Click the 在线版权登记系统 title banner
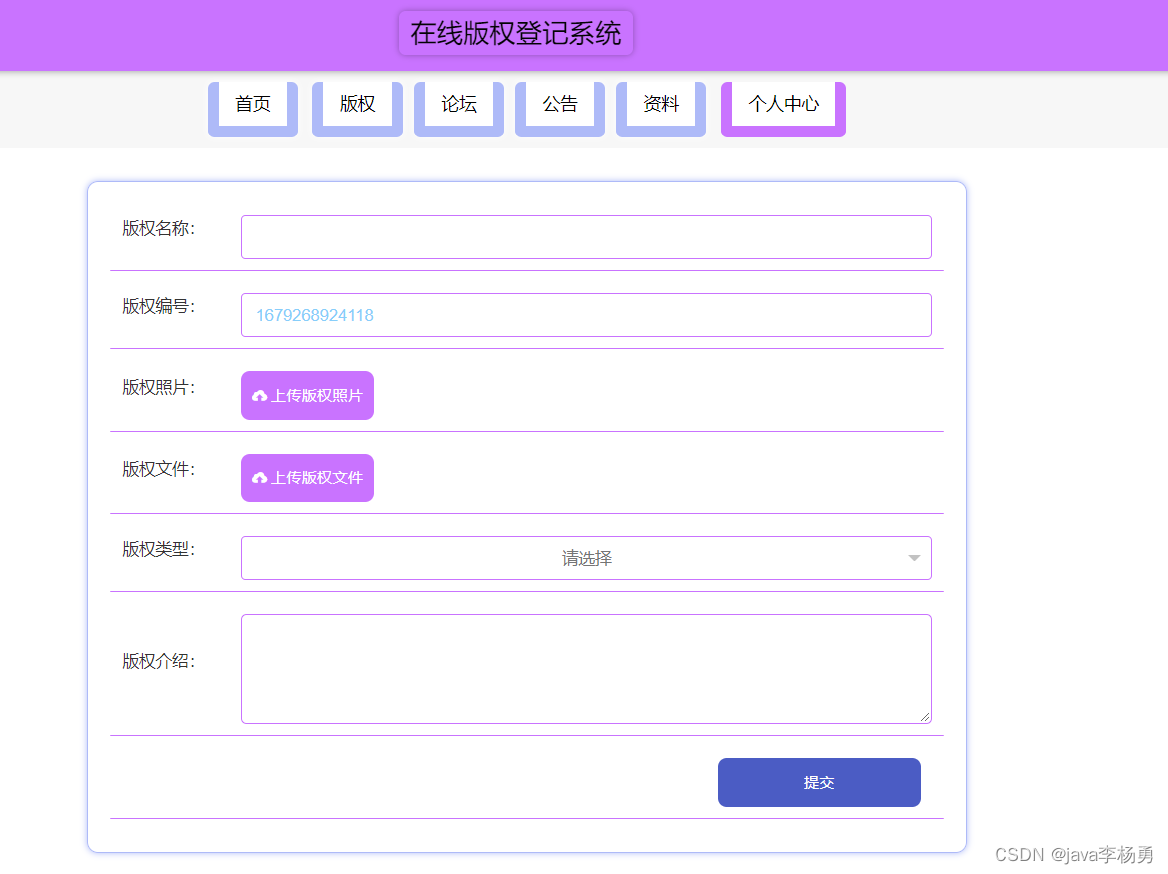This screenshot has width=1168, height=874. click(x=515, y=33)
